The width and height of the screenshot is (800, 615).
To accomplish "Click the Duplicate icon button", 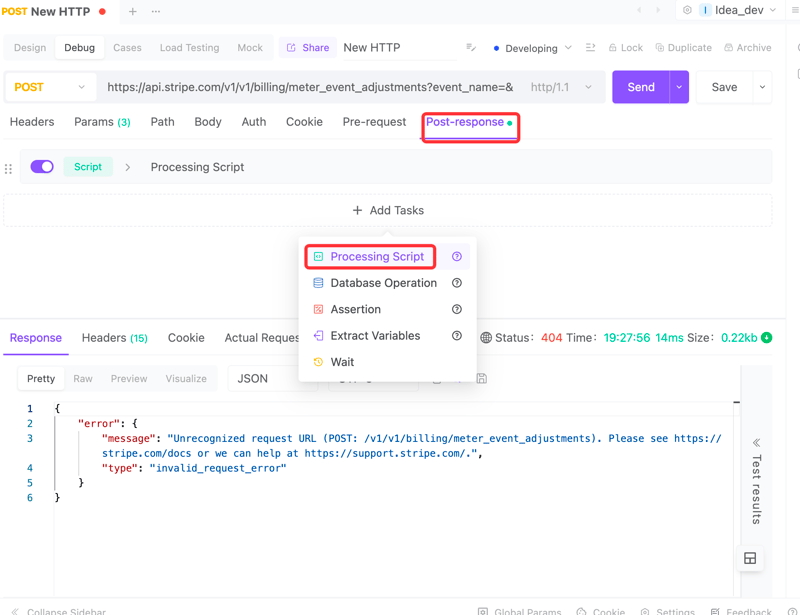I will (682, 47).
